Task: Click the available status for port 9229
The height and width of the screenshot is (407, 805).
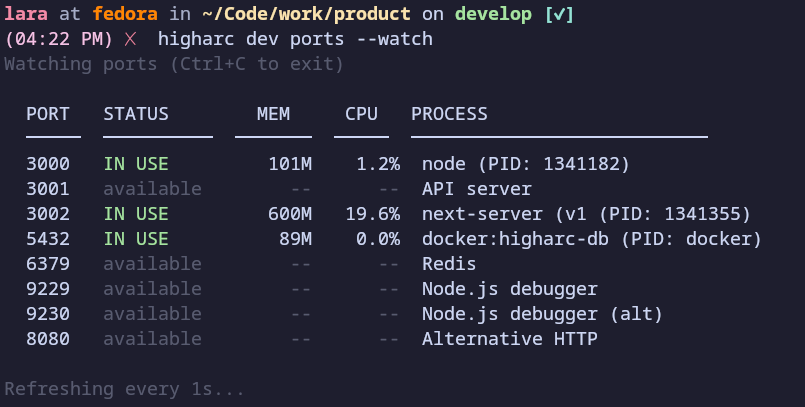Action: (x=152, y=289)
